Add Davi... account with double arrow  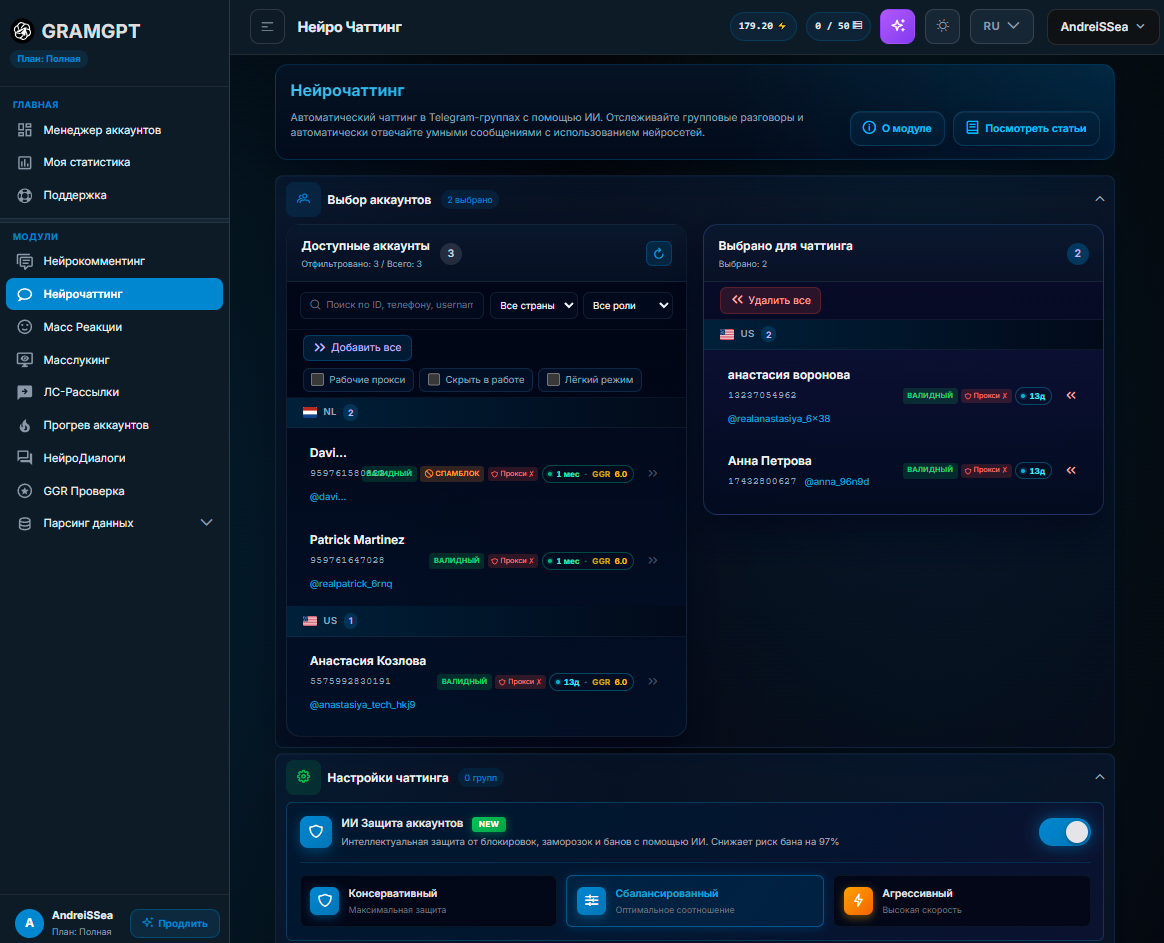click(653, 474)
